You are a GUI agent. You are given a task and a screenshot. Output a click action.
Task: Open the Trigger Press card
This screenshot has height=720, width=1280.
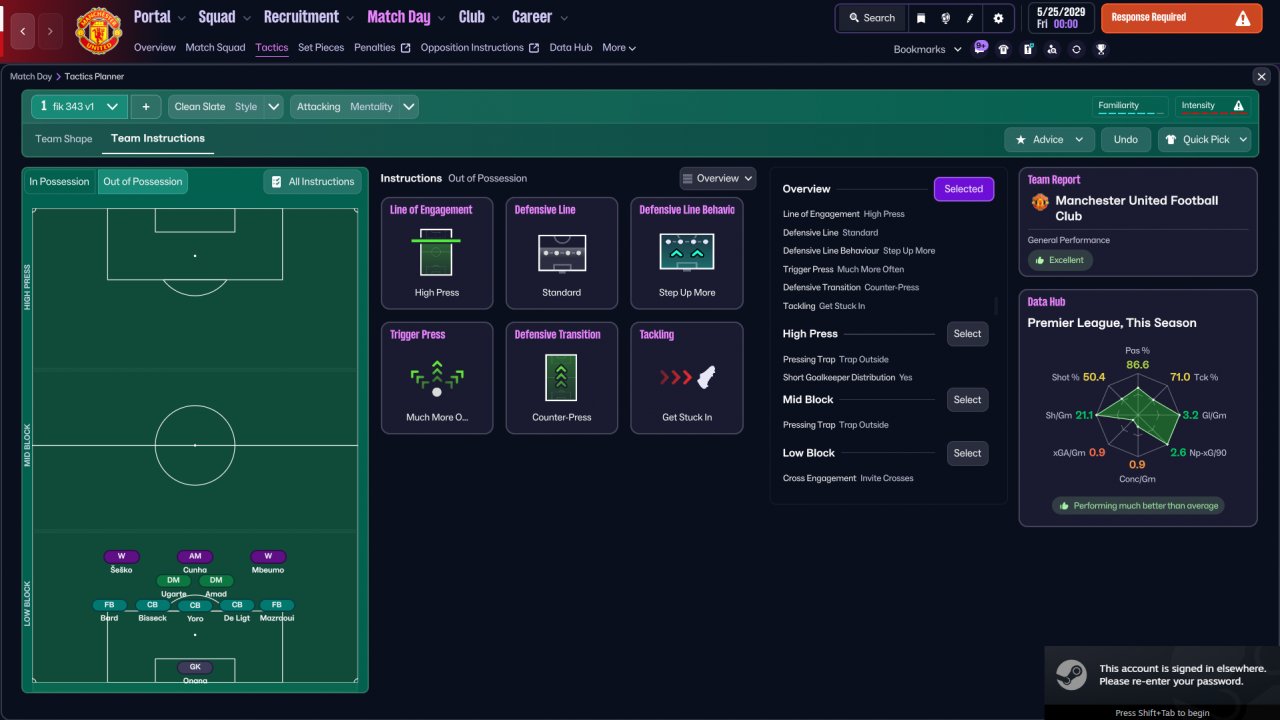coord(437,378)
